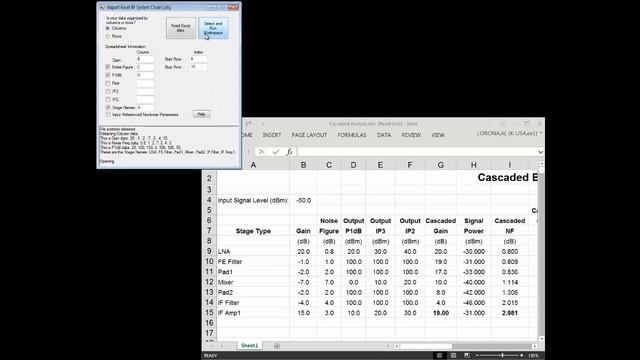
Task: Click the horizontal scrollbar left arrow
Action: click(396, 346)
